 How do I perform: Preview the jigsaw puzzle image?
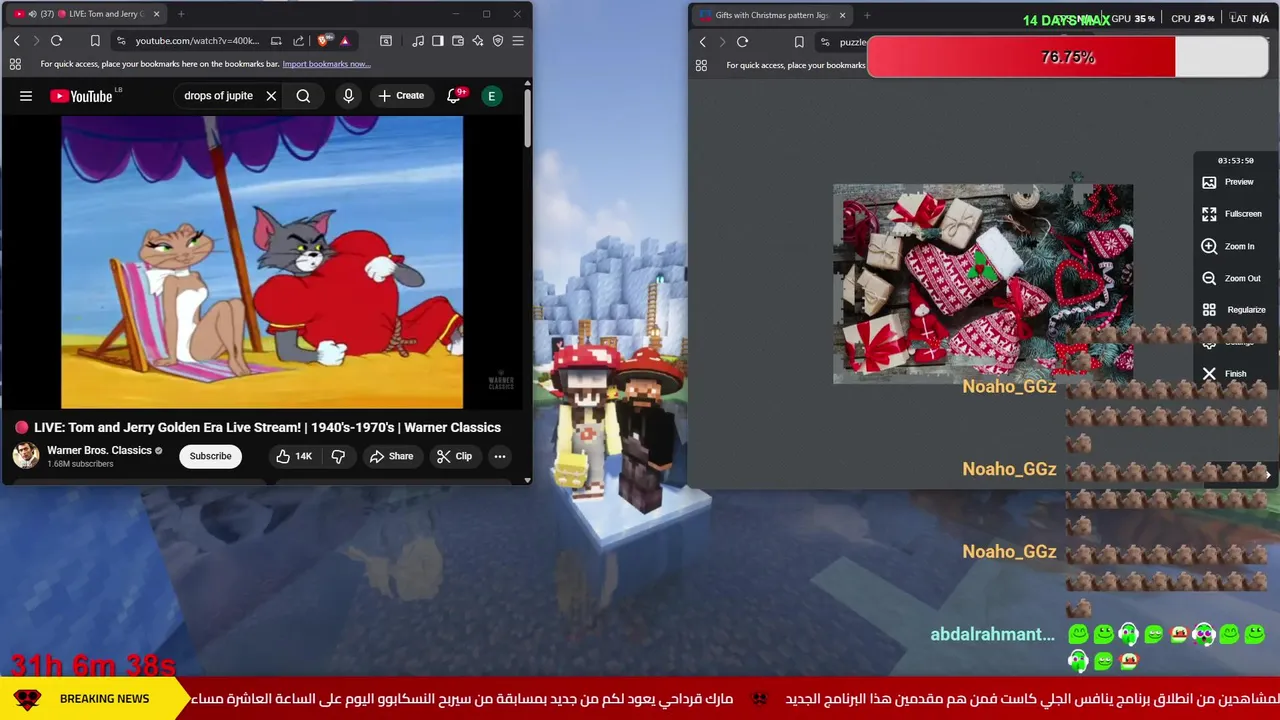(x=1228, y=182)
